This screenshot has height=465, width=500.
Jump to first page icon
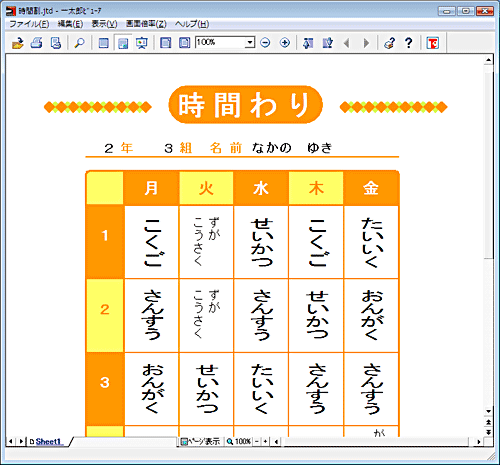[308, 43]
